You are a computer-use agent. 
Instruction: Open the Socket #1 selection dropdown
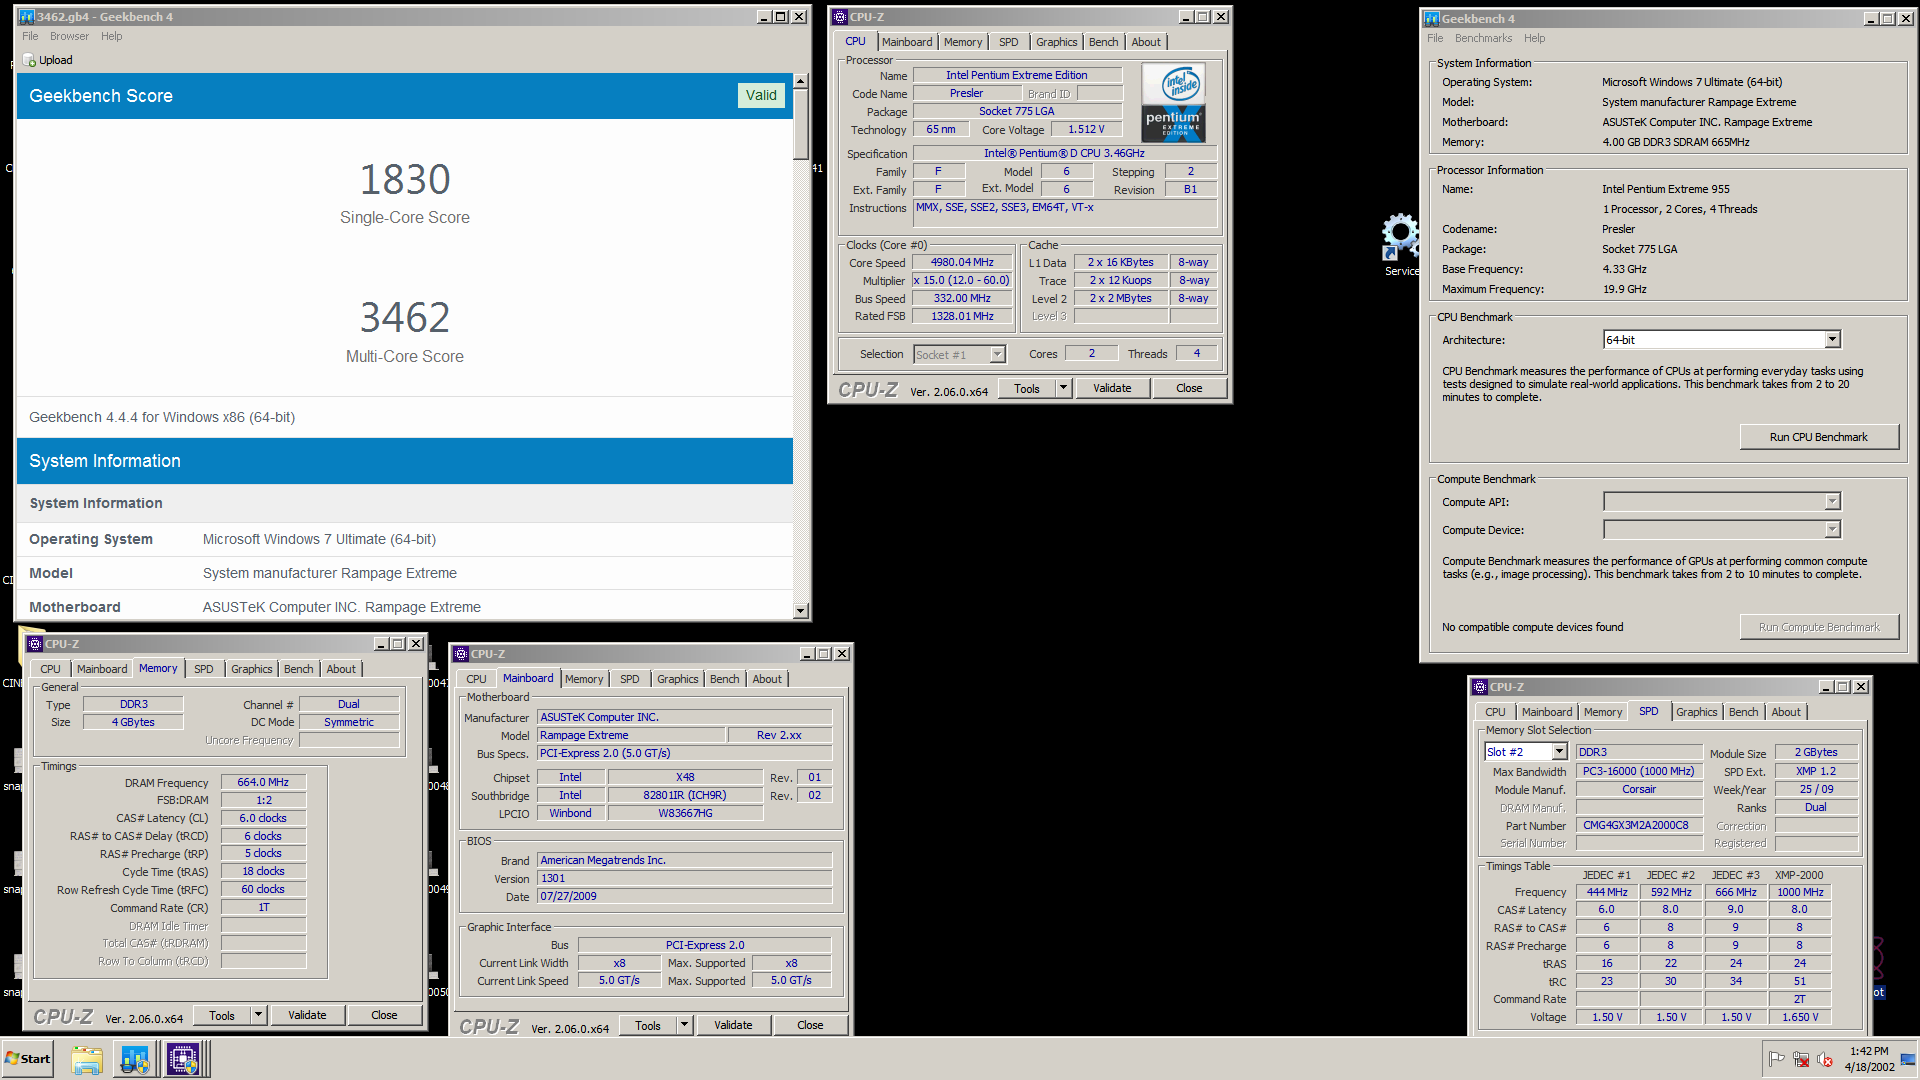(x=997, y=355)
